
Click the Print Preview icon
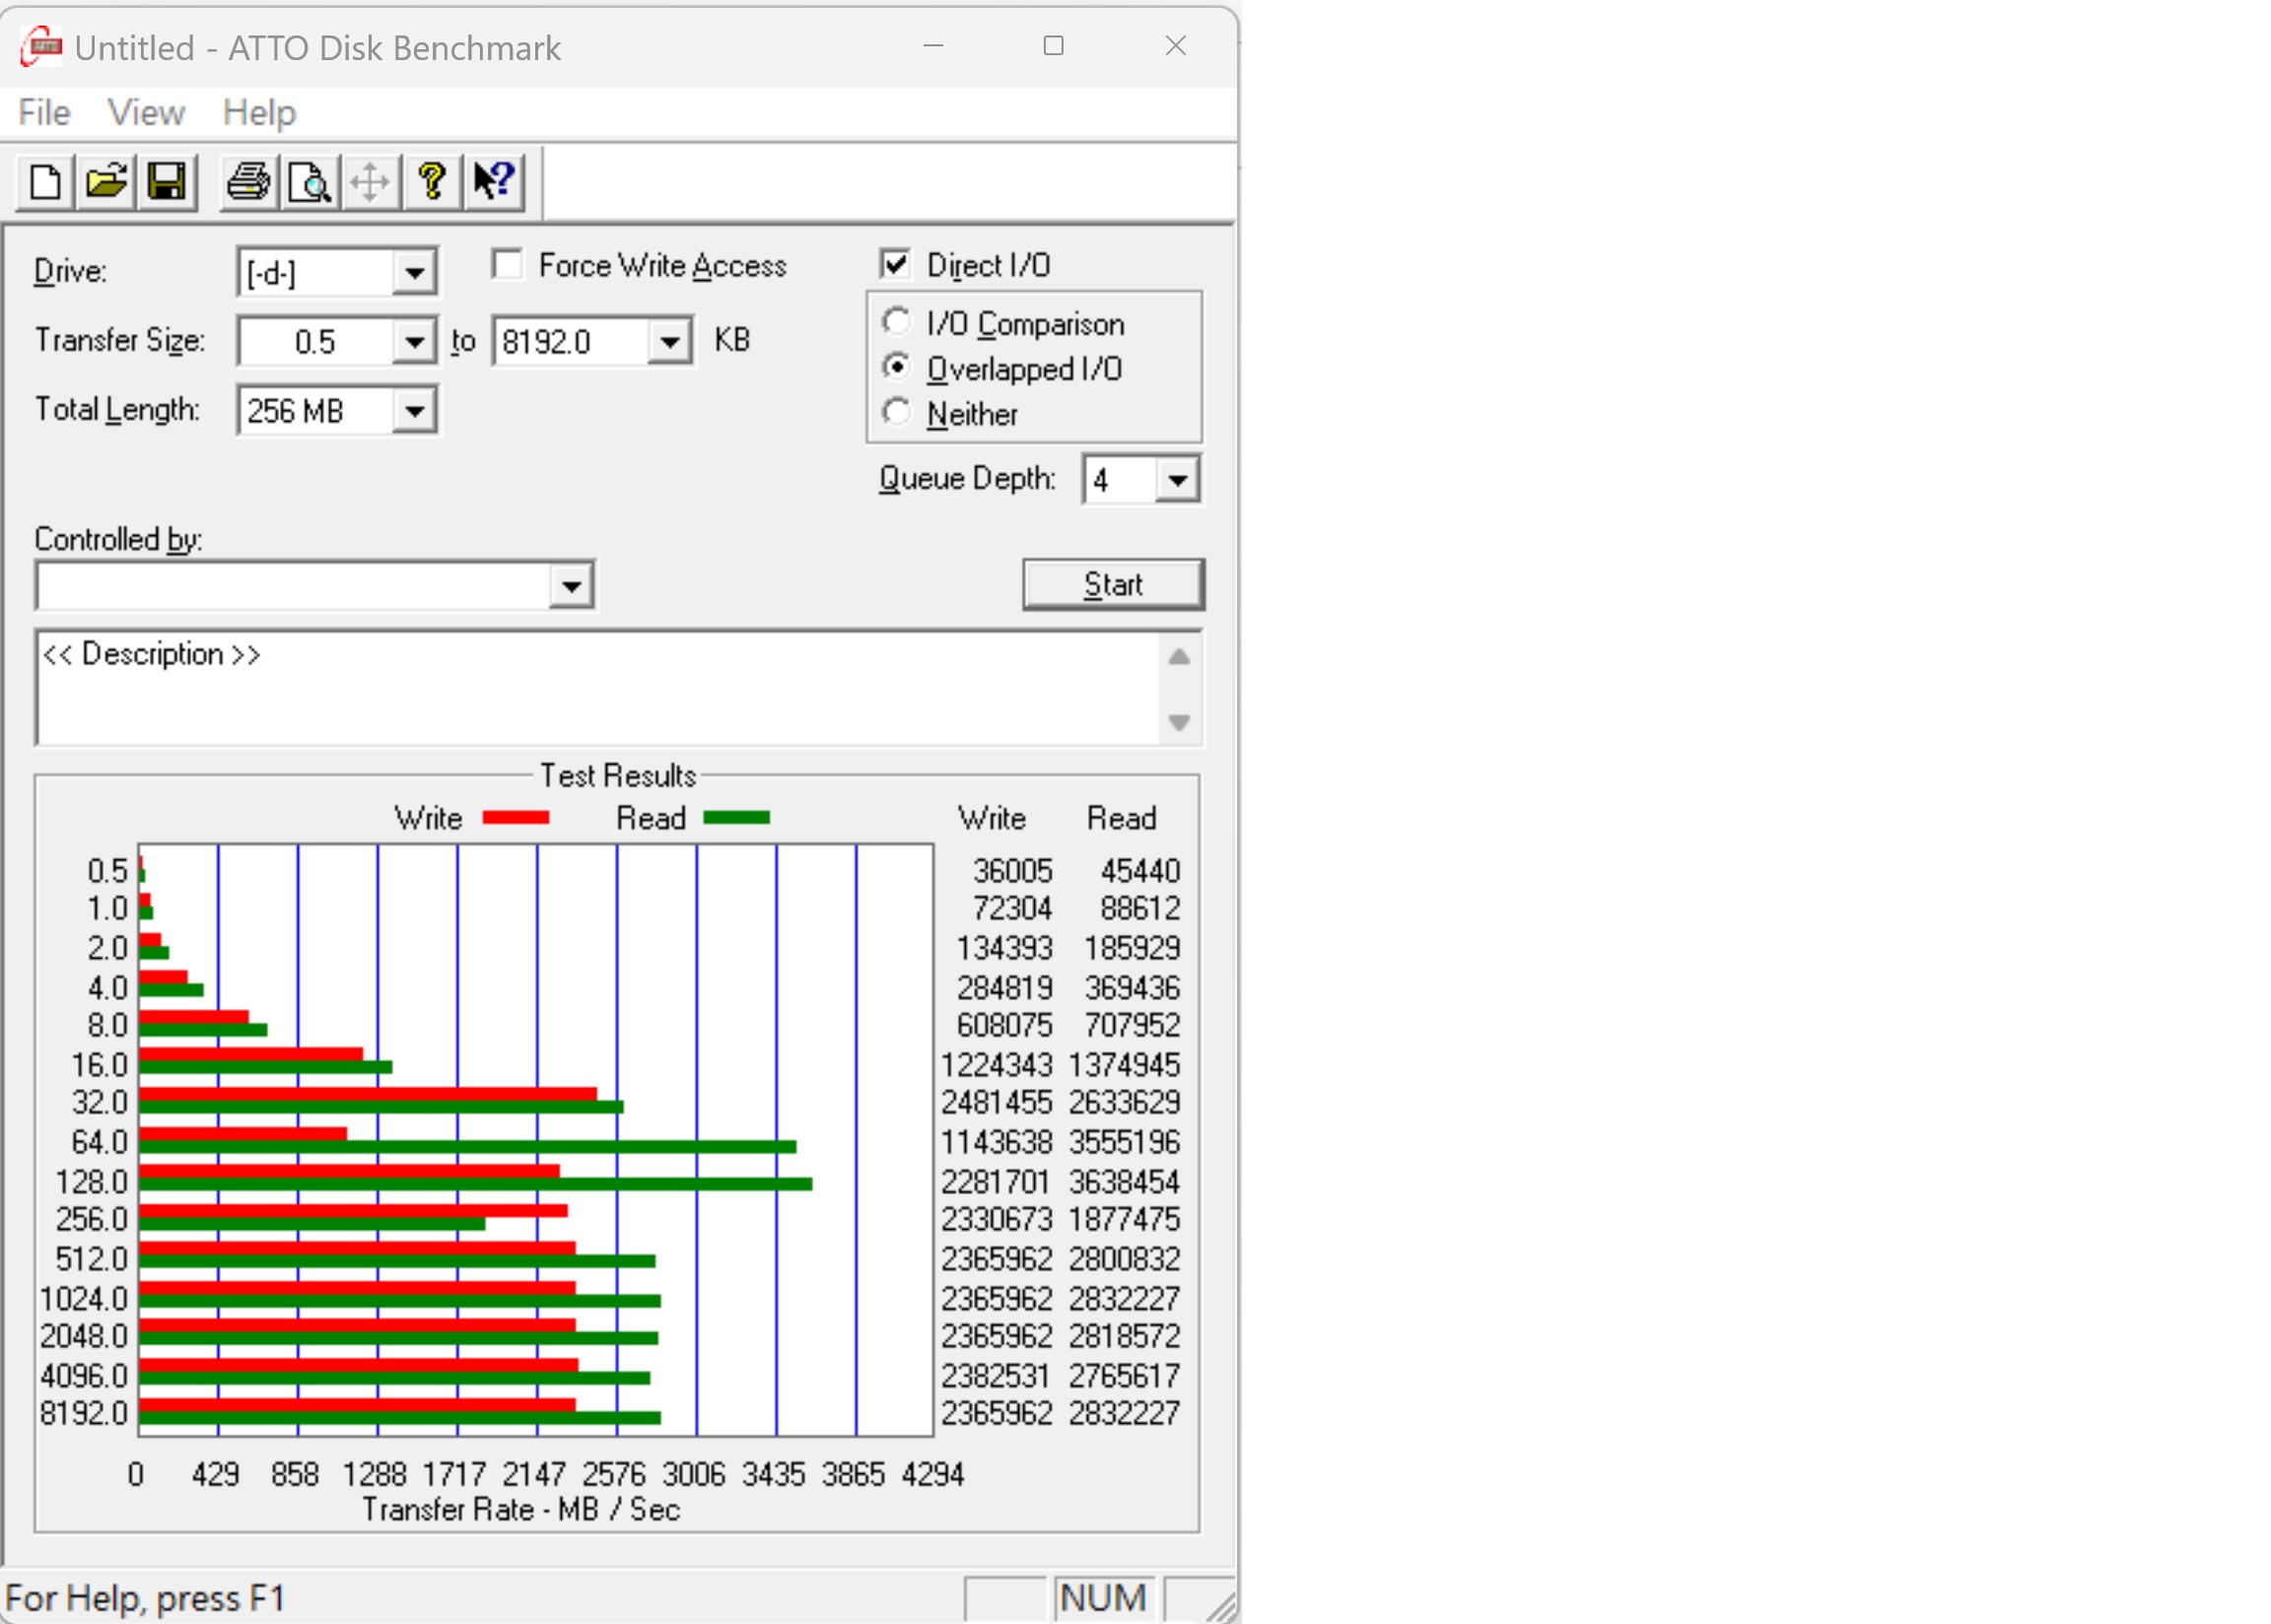309,182
